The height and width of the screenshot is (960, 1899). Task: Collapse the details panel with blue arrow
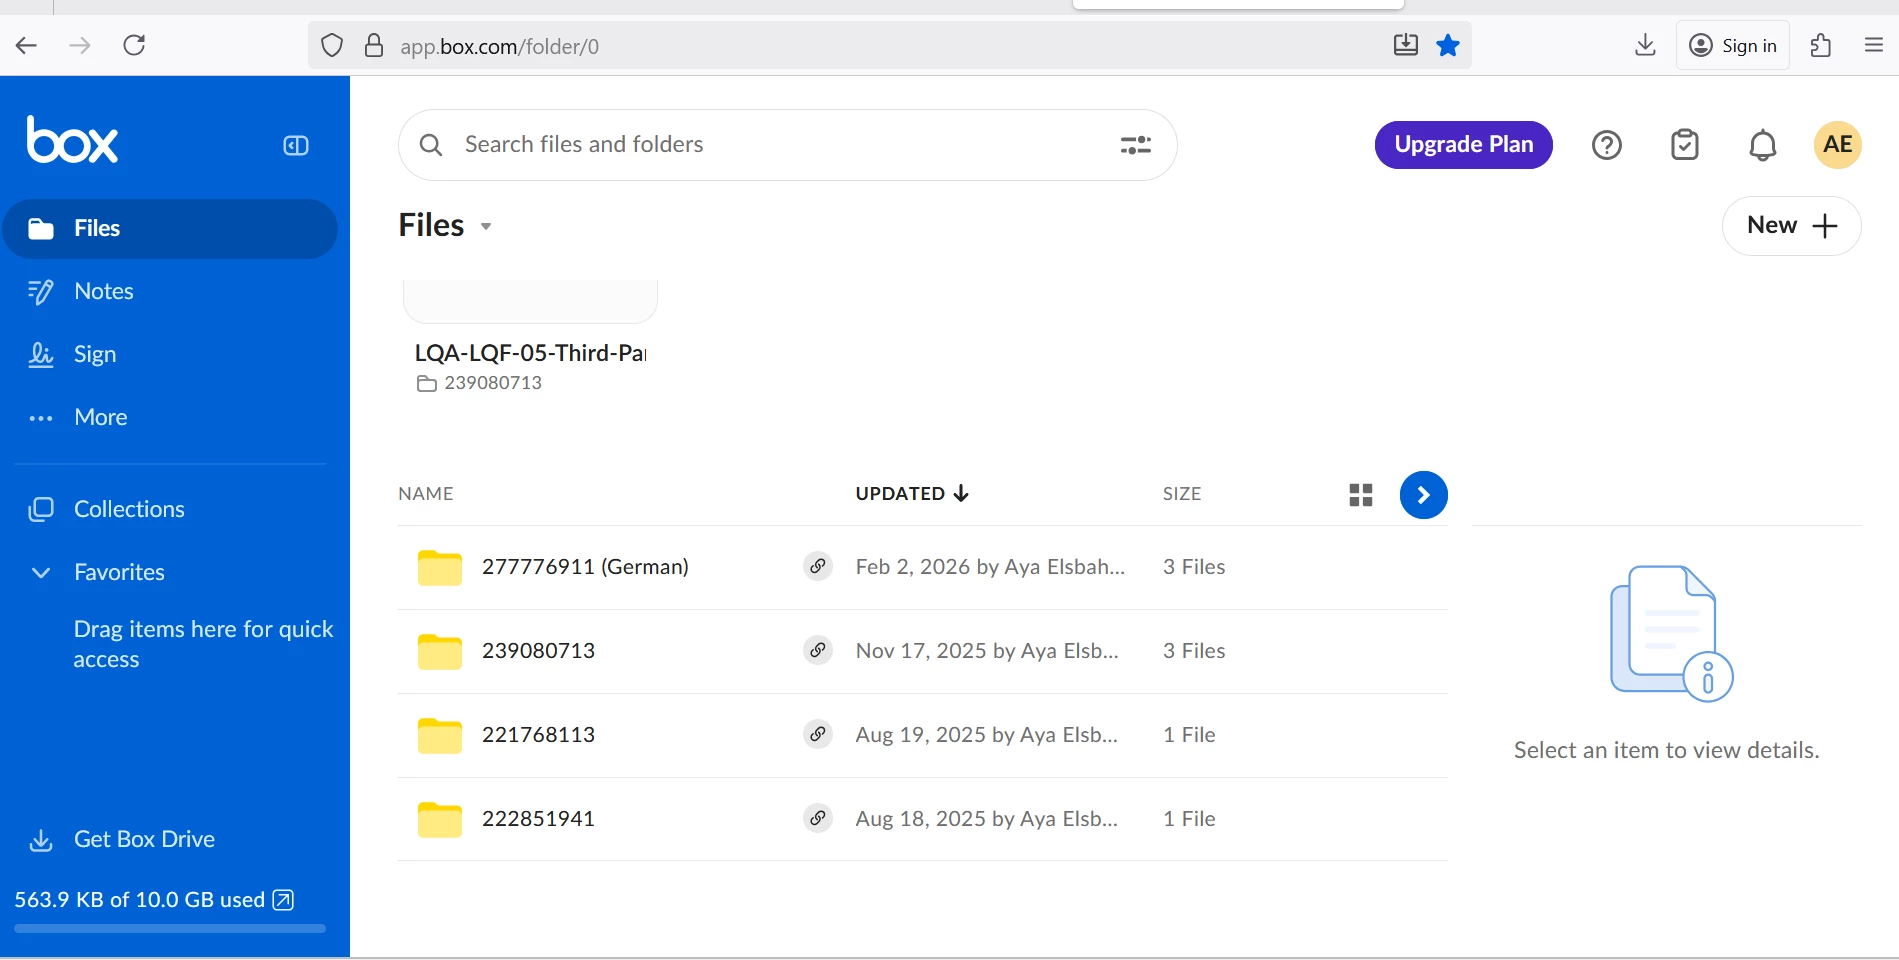click(1423, 495)
